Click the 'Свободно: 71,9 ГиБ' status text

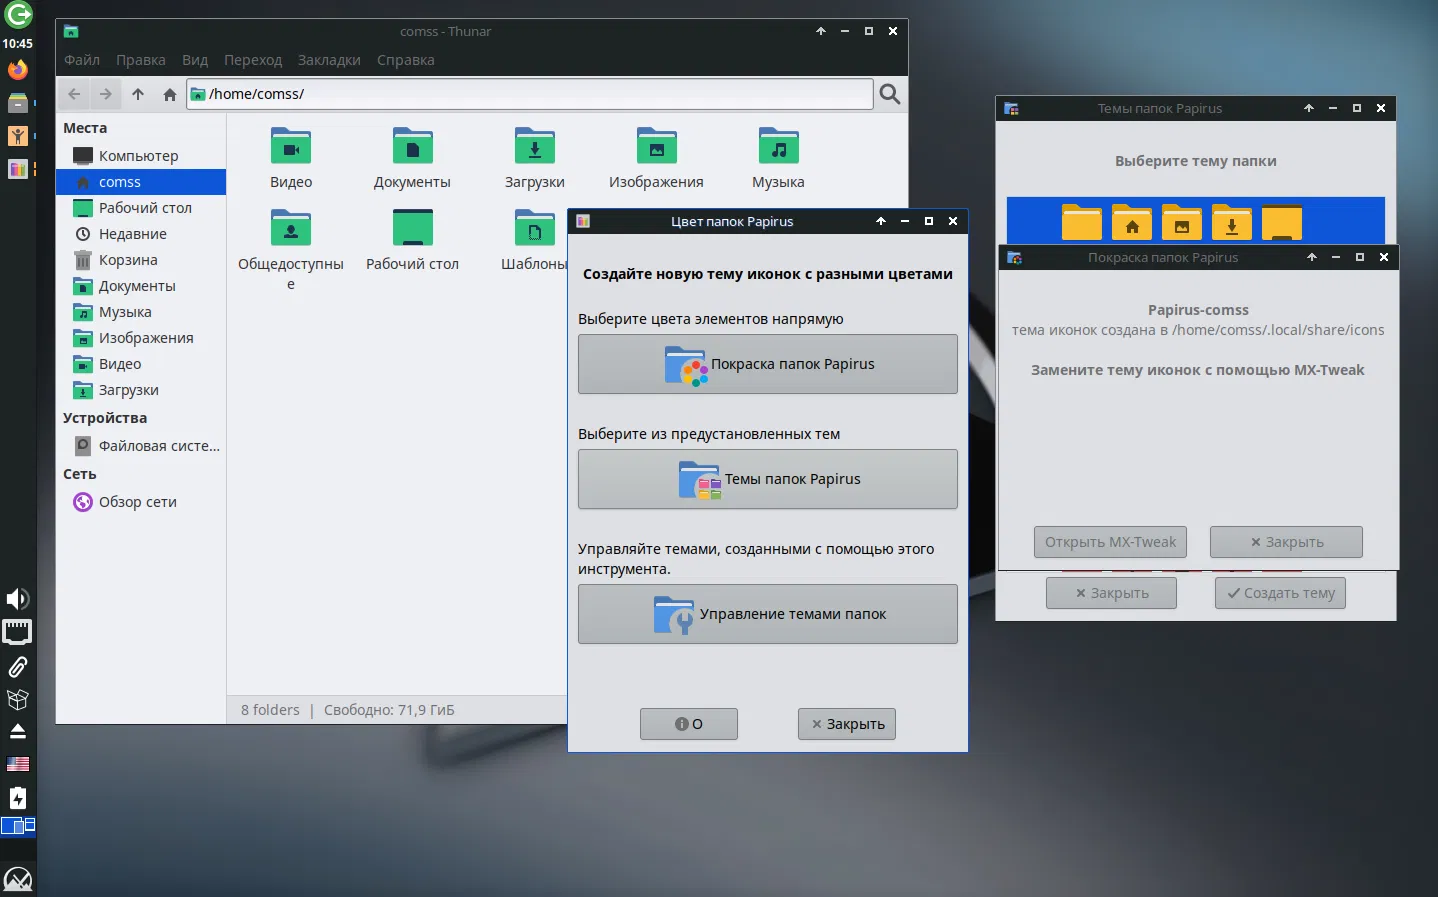[389, 710]
